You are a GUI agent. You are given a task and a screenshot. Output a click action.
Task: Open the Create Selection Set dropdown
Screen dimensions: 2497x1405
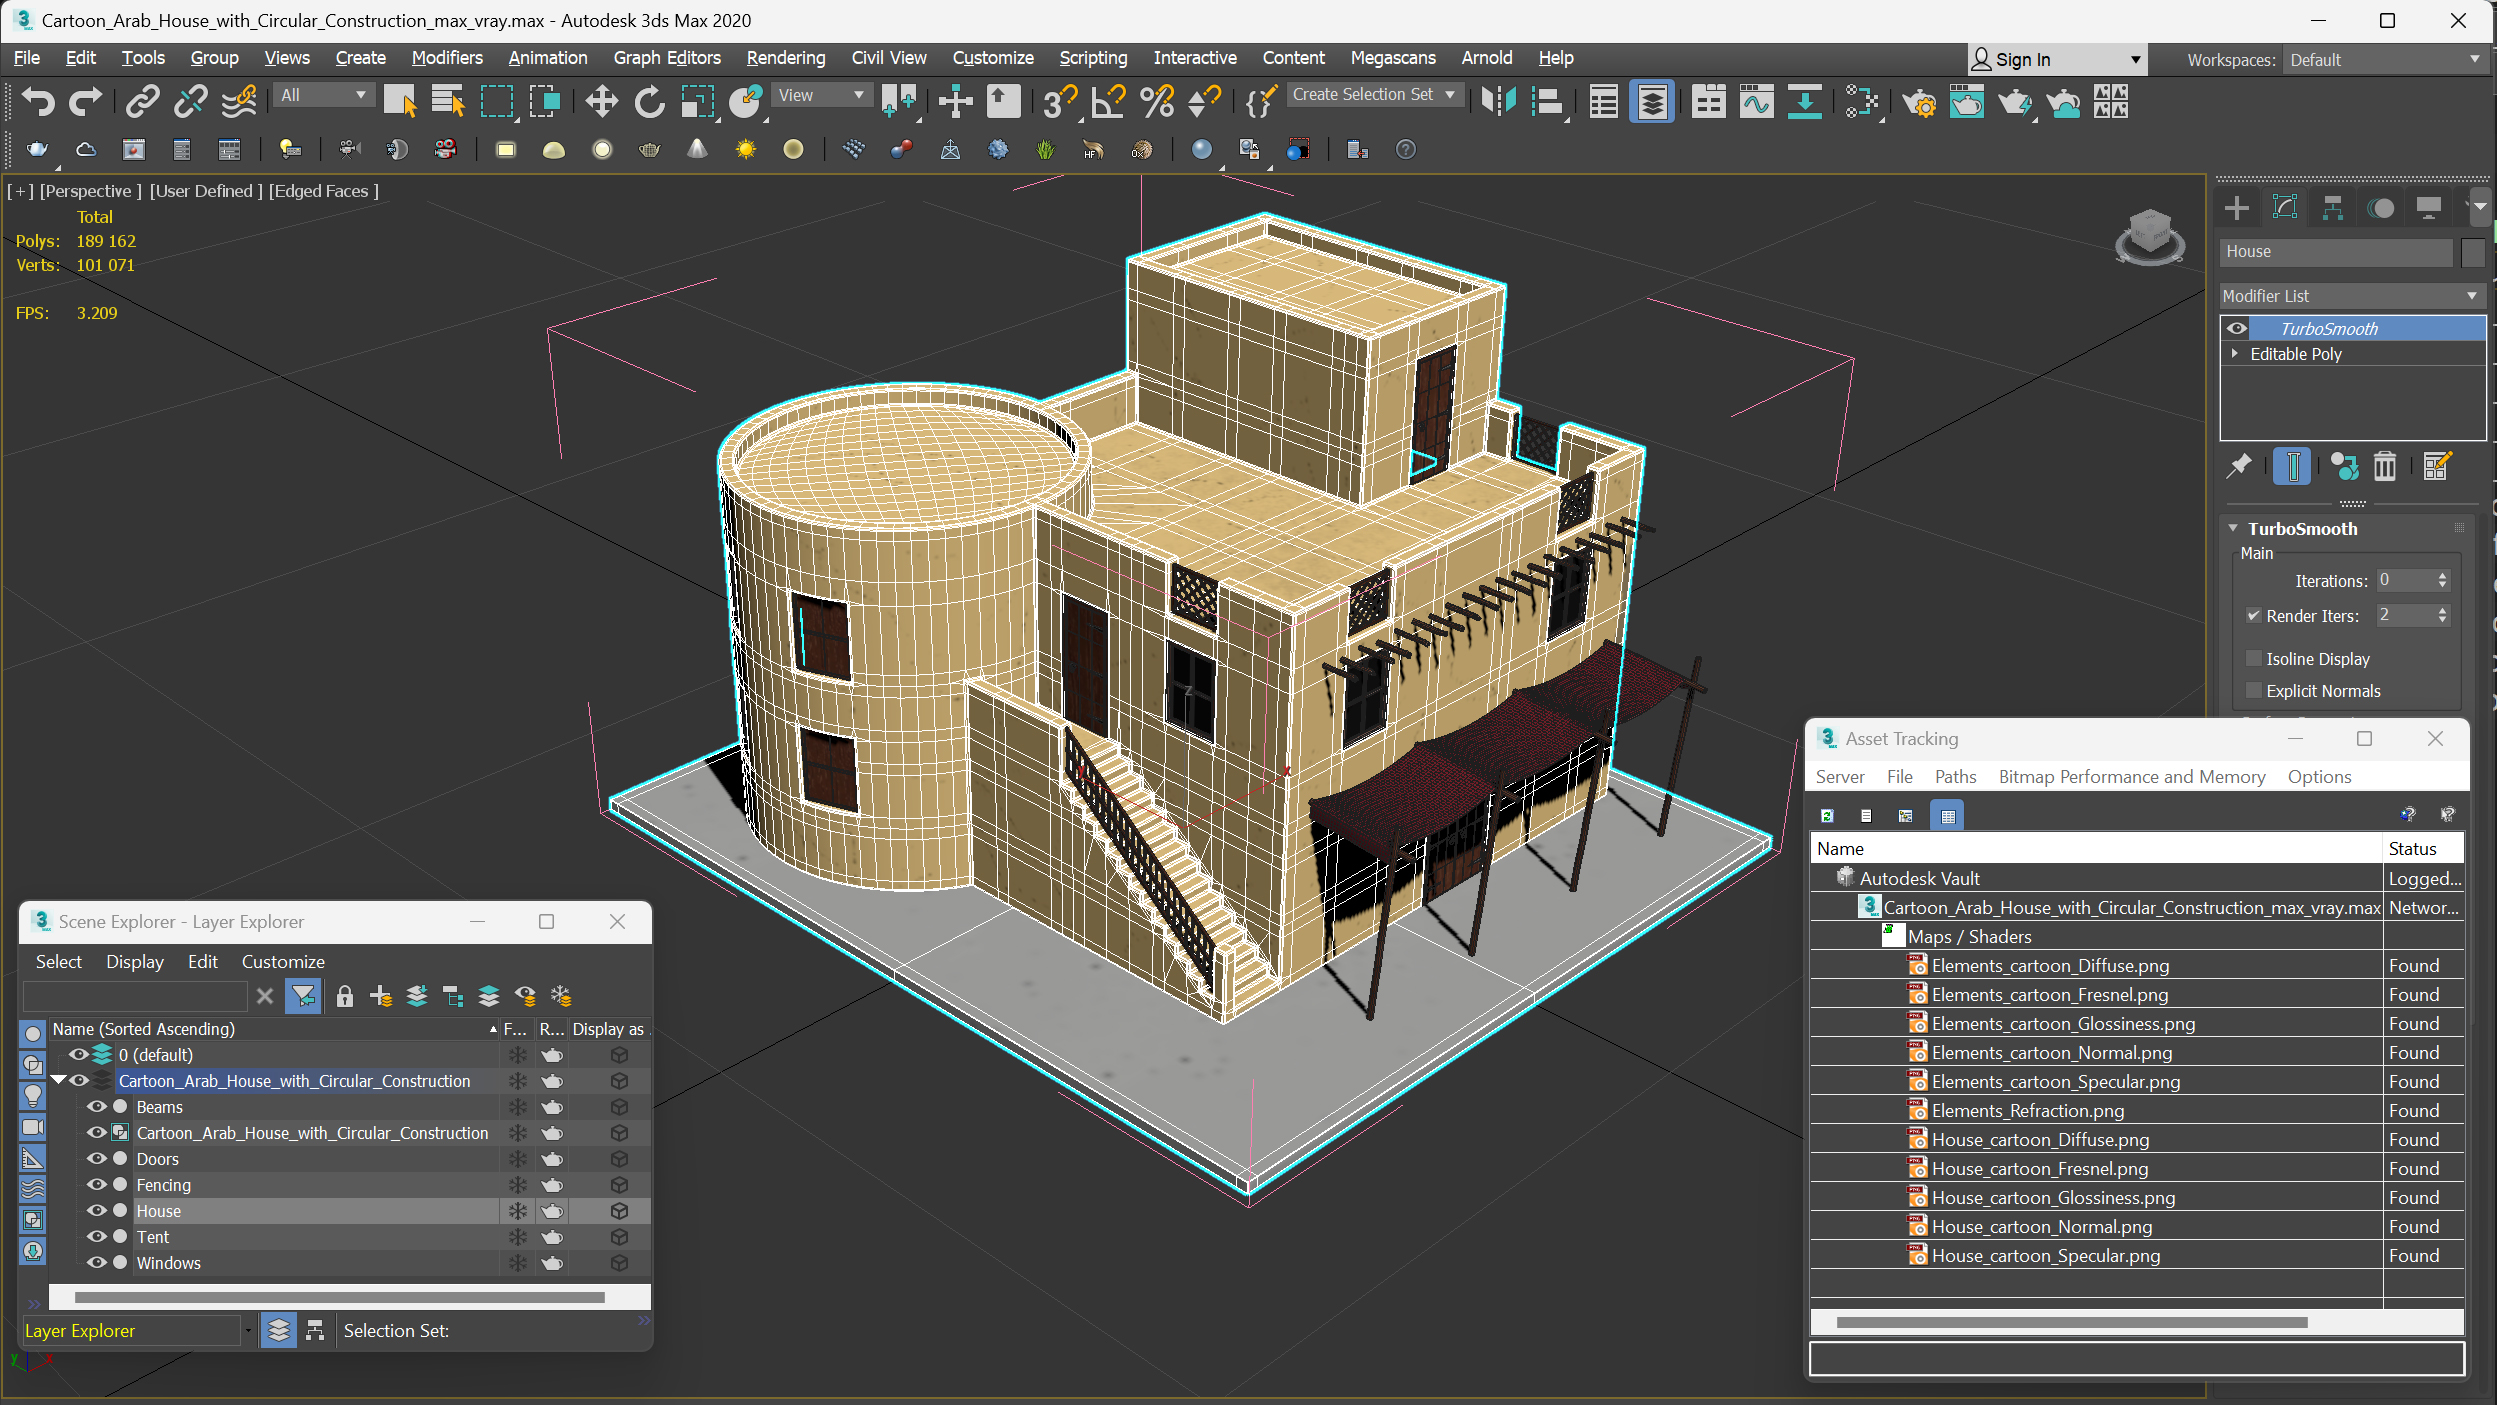1374,95
